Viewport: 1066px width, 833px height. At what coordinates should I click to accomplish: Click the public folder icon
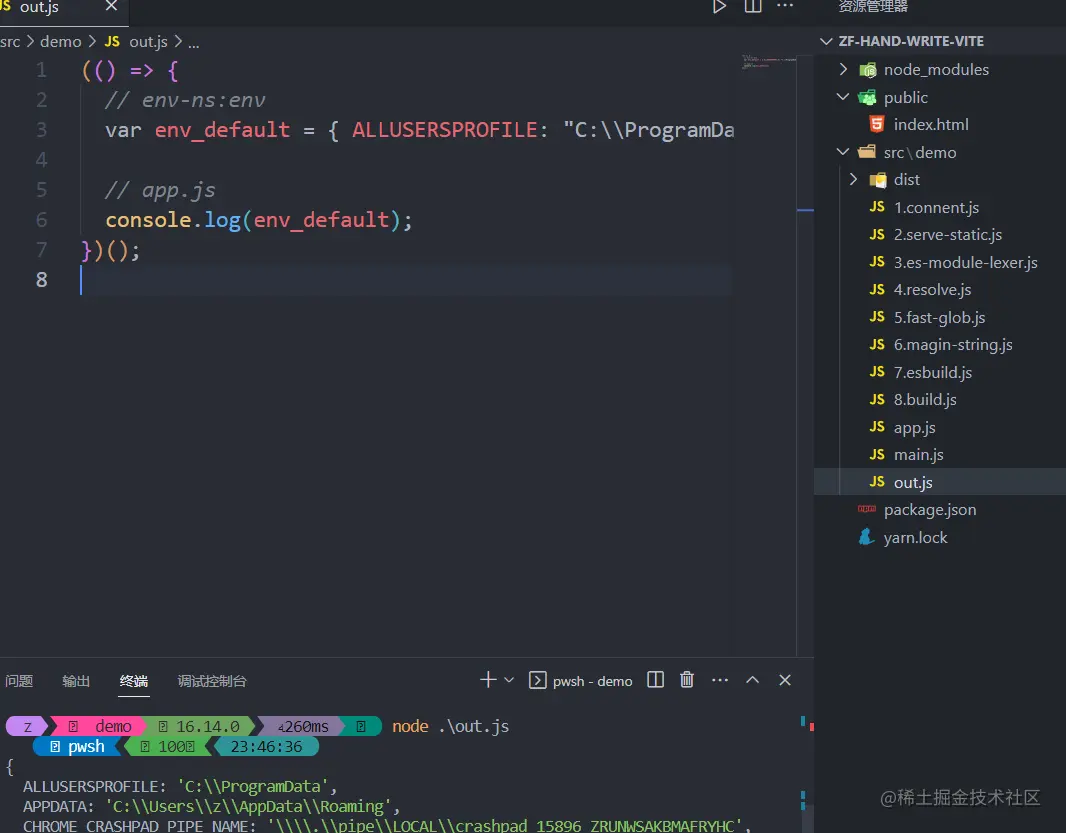point(867,97)
